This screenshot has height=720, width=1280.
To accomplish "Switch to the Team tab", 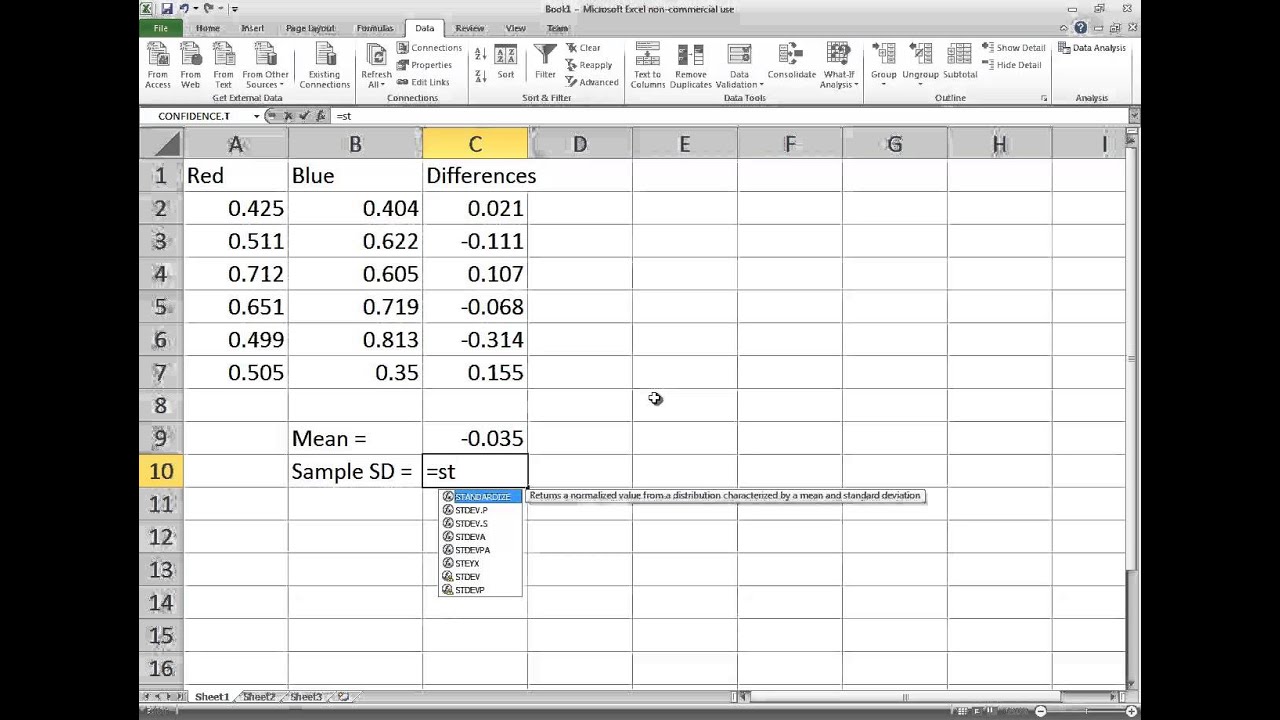I will [557, 28].
